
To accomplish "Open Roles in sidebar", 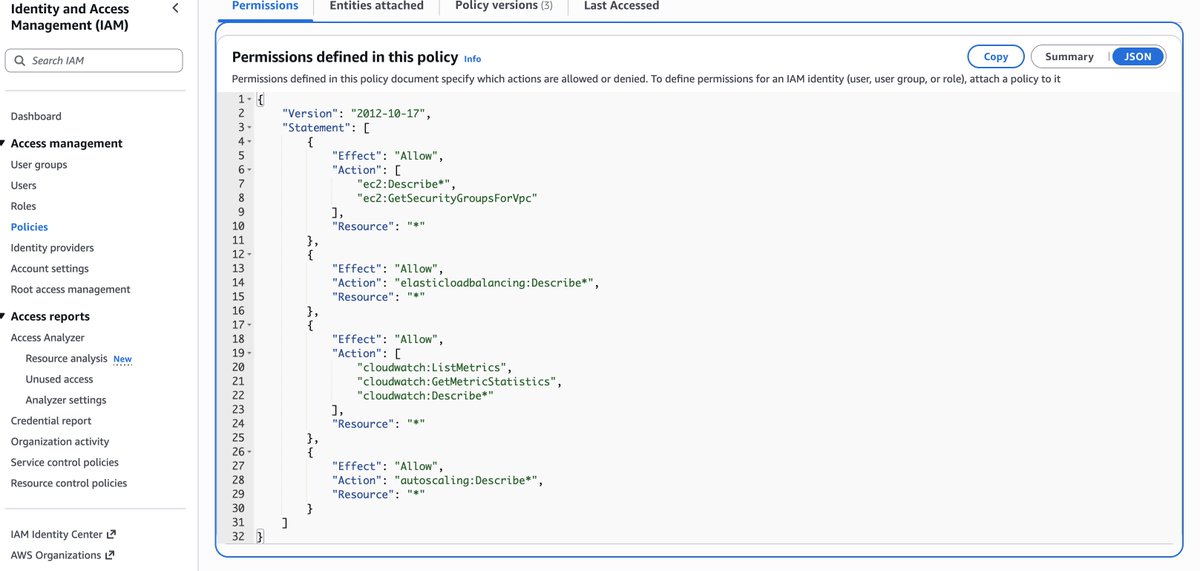I will point(23,206).
